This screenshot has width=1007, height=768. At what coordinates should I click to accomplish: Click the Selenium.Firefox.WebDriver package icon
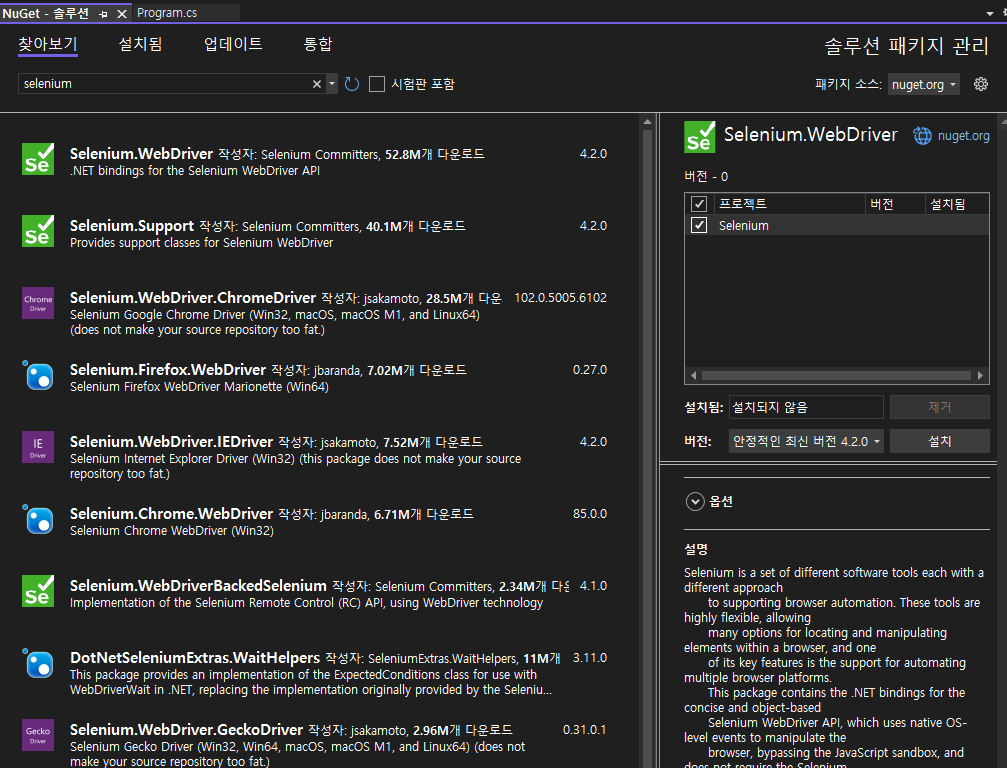38,375
